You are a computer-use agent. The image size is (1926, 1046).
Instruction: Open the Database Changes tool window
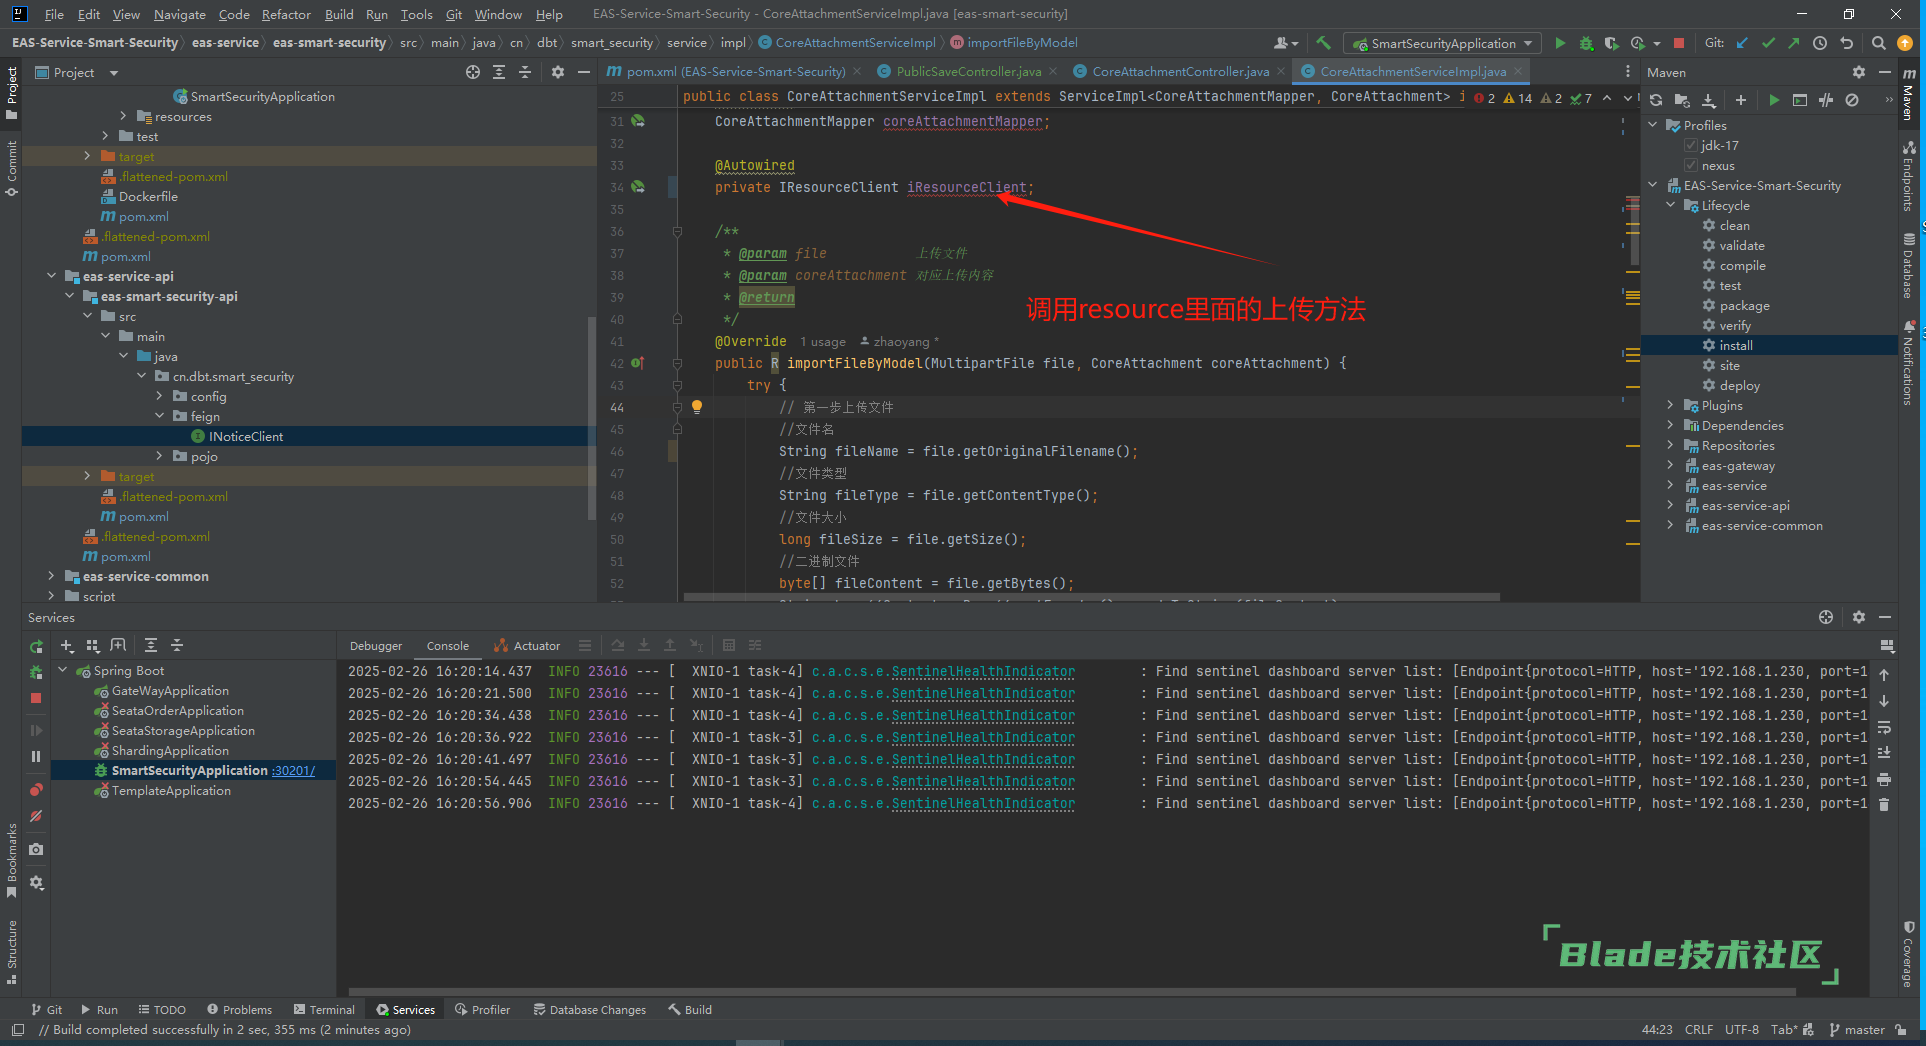[589, 1010]
